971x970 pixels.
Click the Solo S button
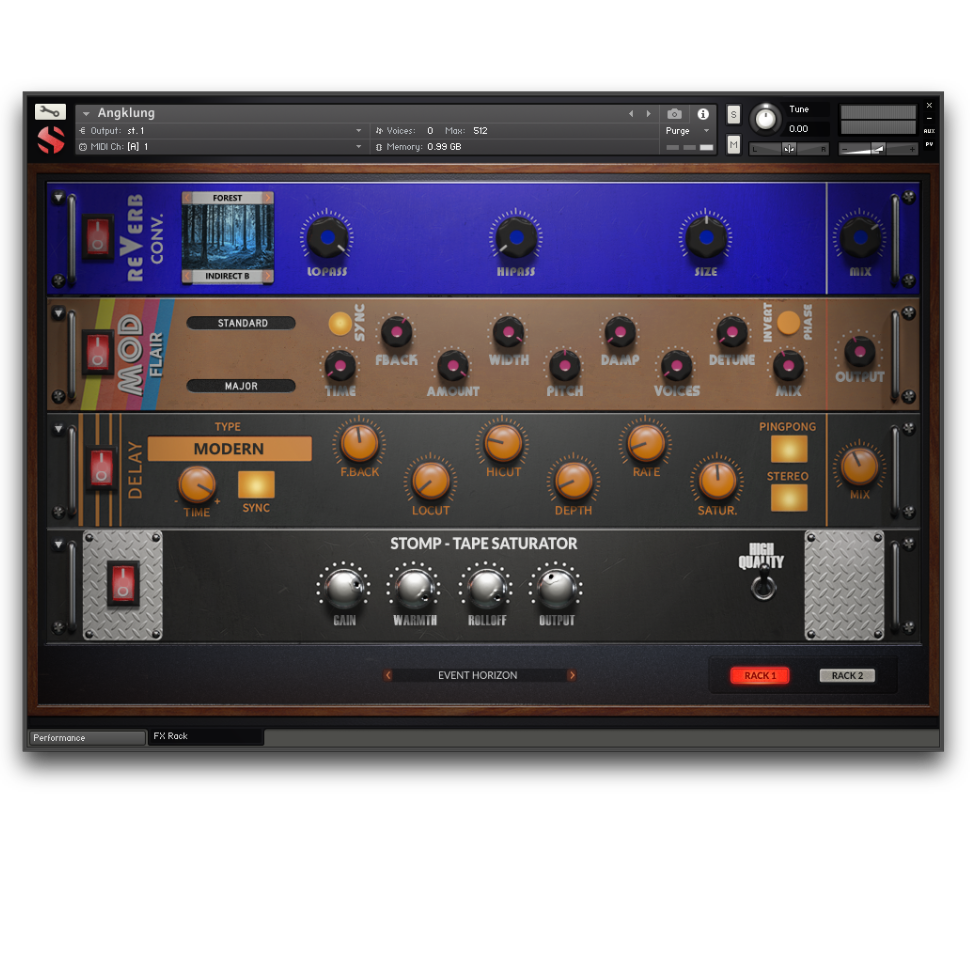click(x=734, y=115)
